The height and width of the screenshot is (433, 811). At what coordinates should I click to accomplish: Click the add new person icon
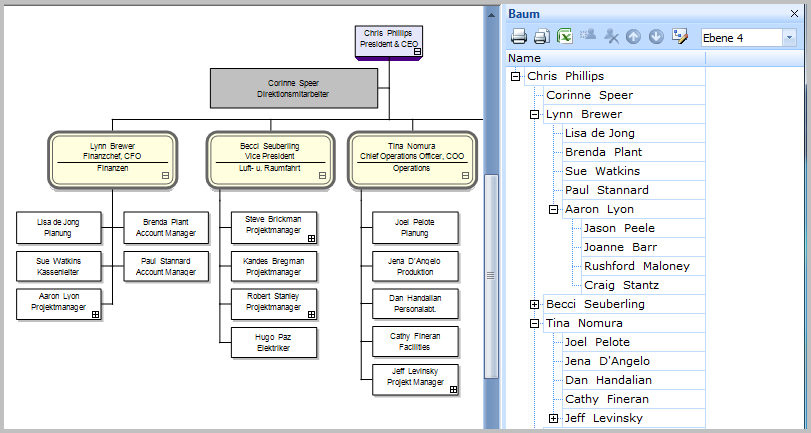coord(587,37)
